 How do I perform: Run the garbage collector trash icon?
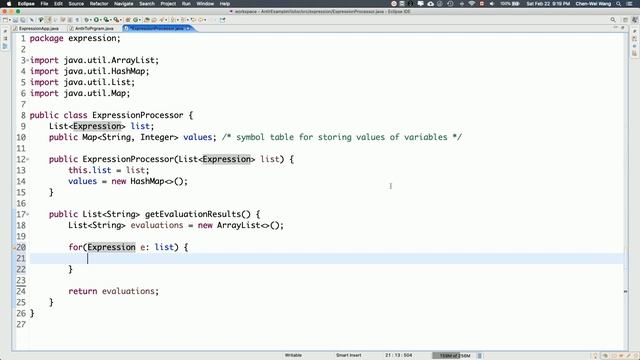point(480,356)
